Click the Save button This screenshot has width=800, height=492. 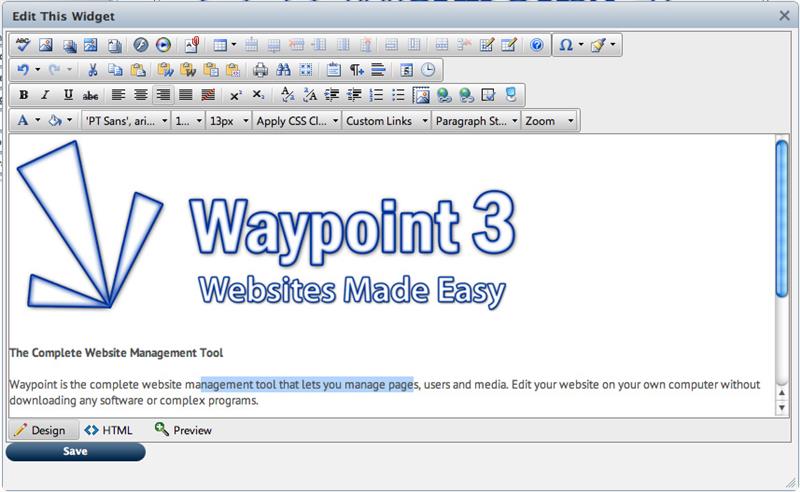tap(76, 452)
